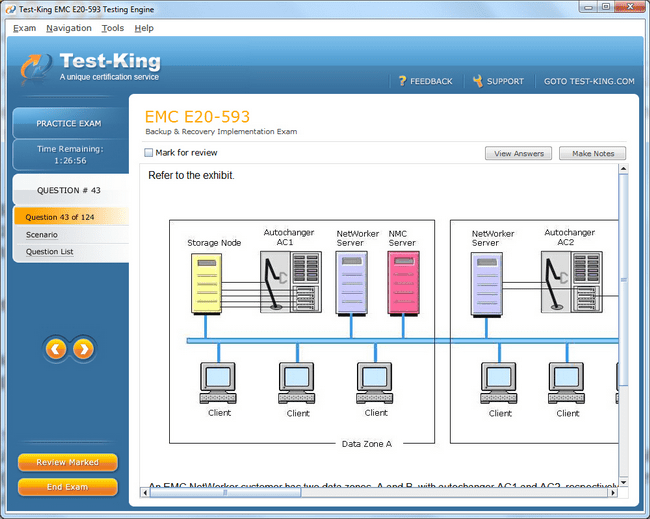This screenshot has width=650, height=519.
Task: Click the client computer under Autochanger AC2
Action: [566, 383]
